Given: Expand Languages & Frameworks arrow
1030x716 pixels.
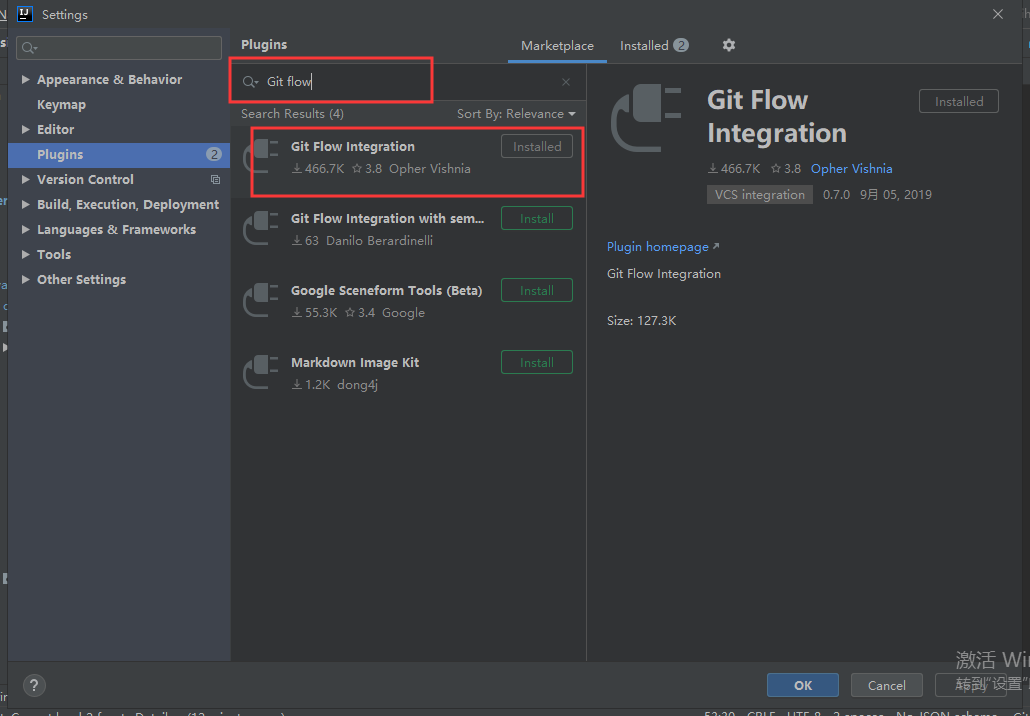Looking at the screenshot, I should pos(26,229).
